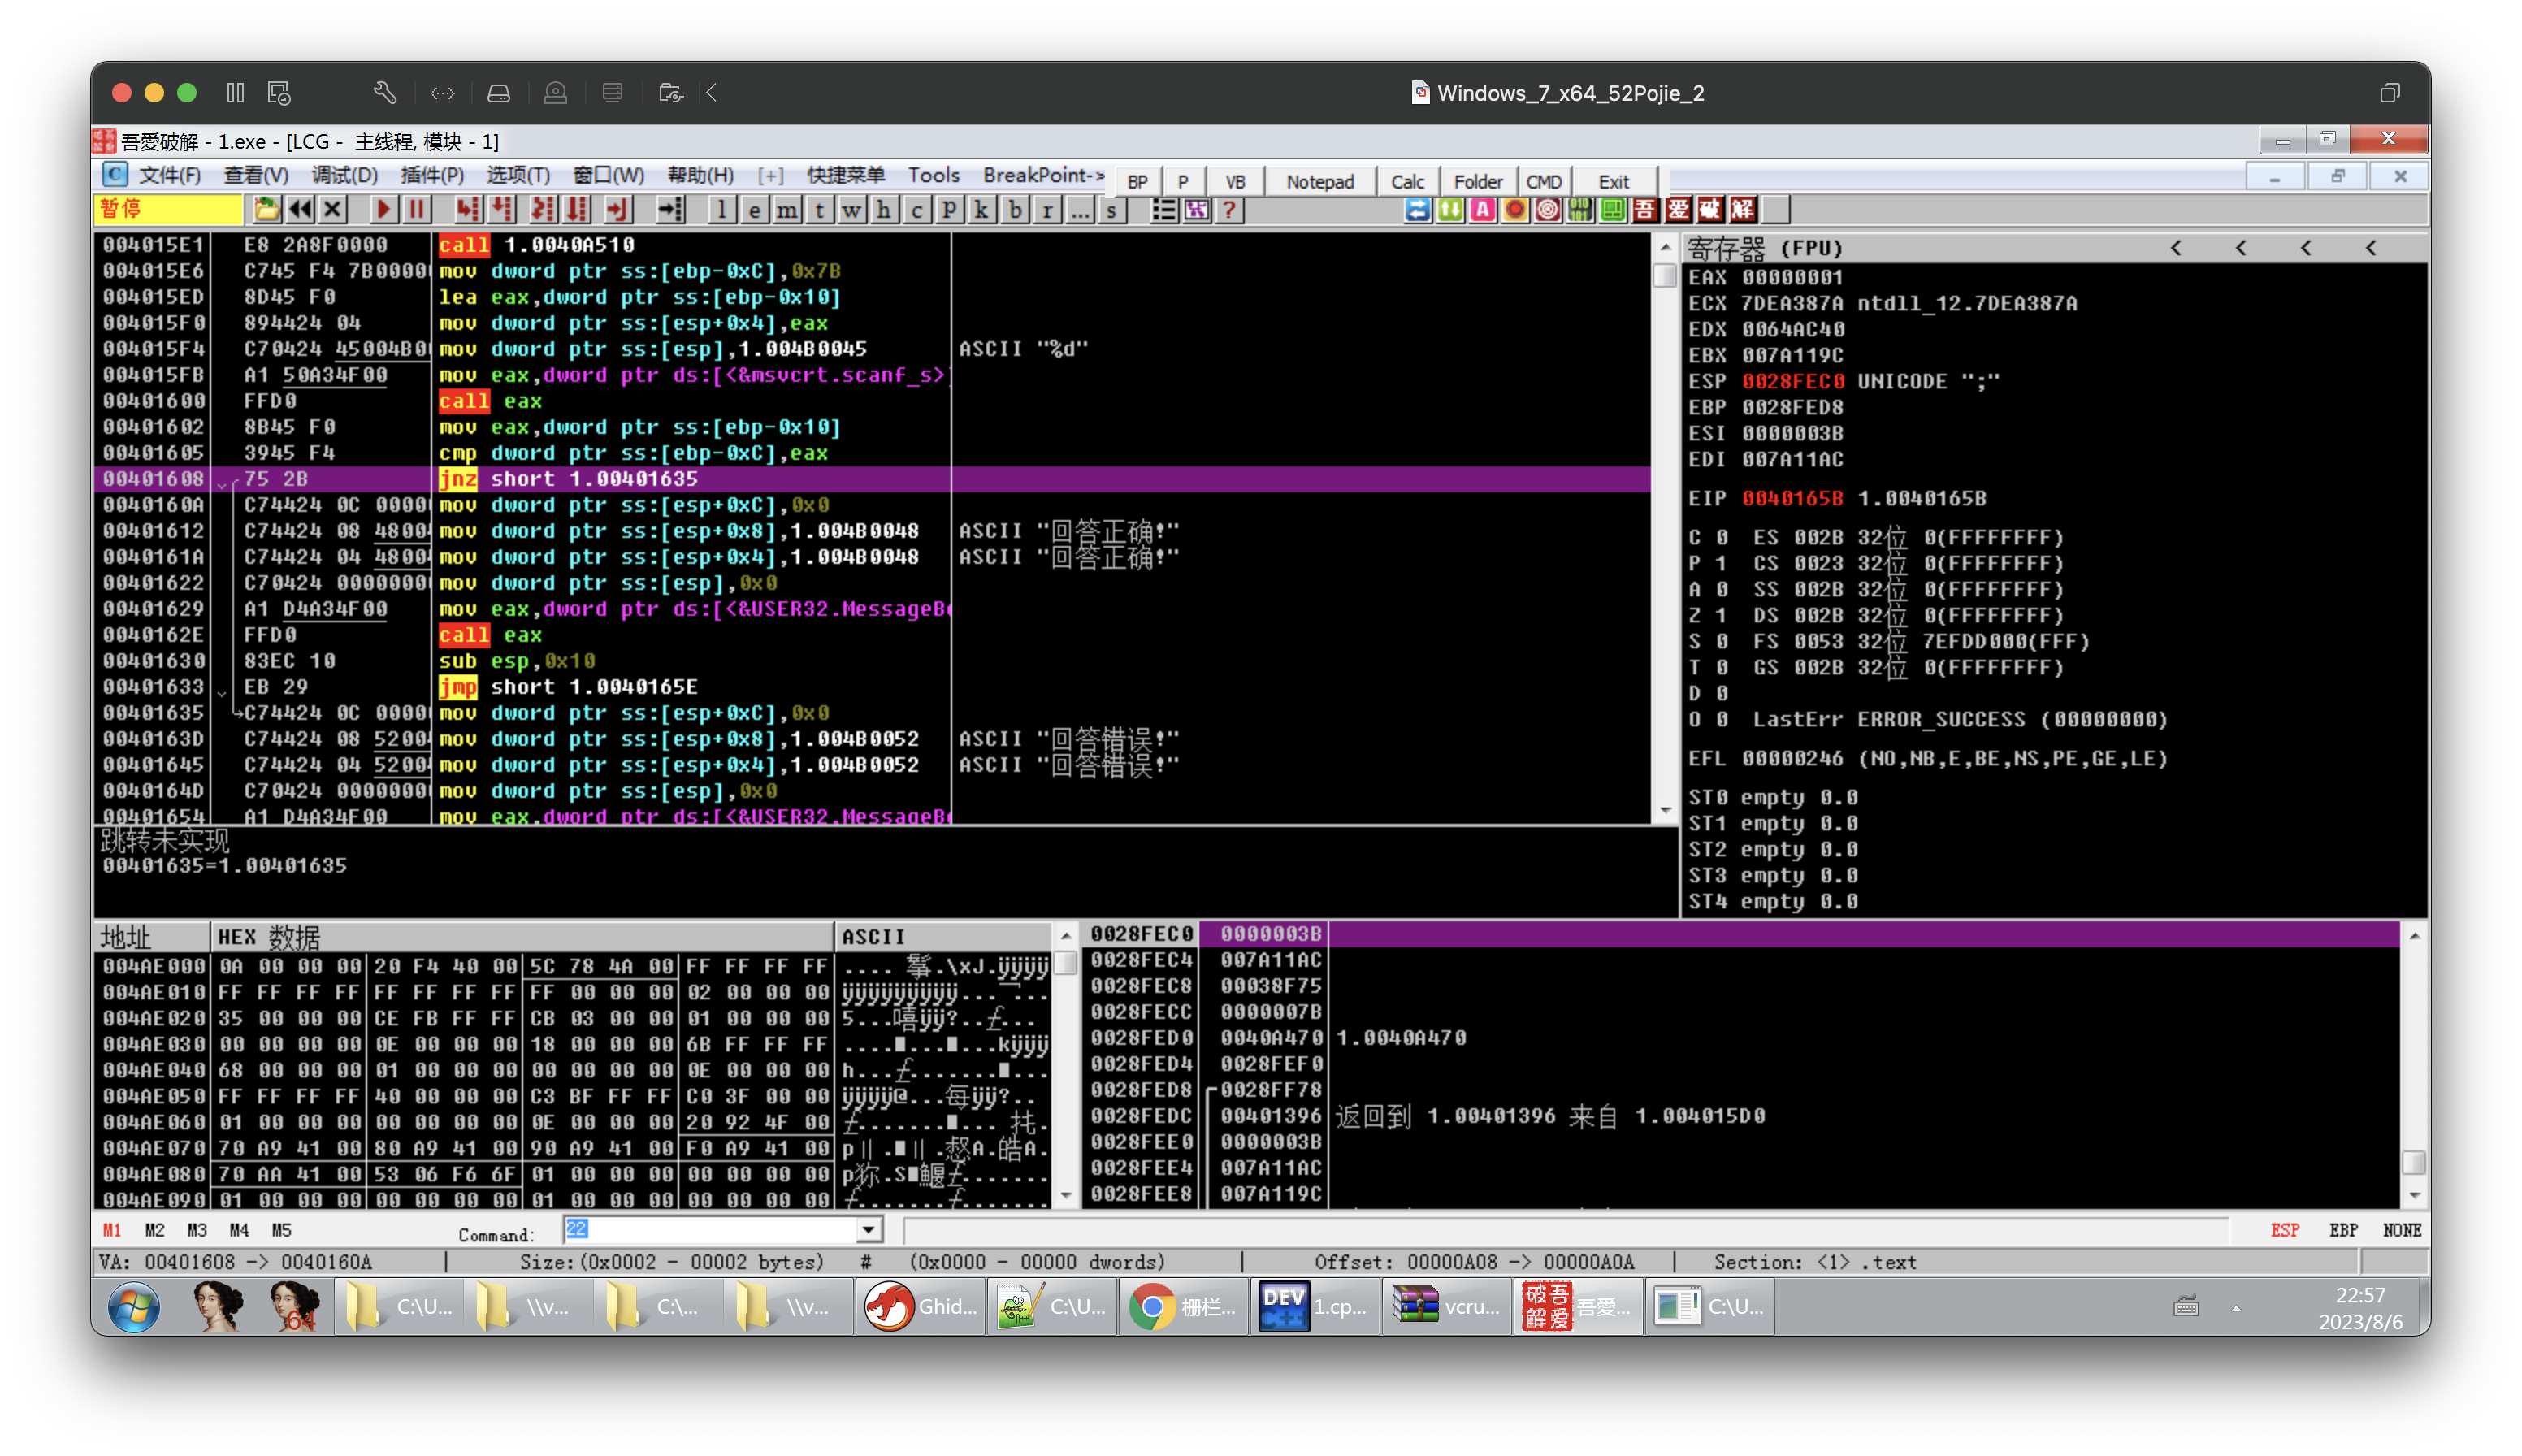Click the Calc shortcut button
The width and height of the screenshot is (2522, 1456).
pos(1407,181)
